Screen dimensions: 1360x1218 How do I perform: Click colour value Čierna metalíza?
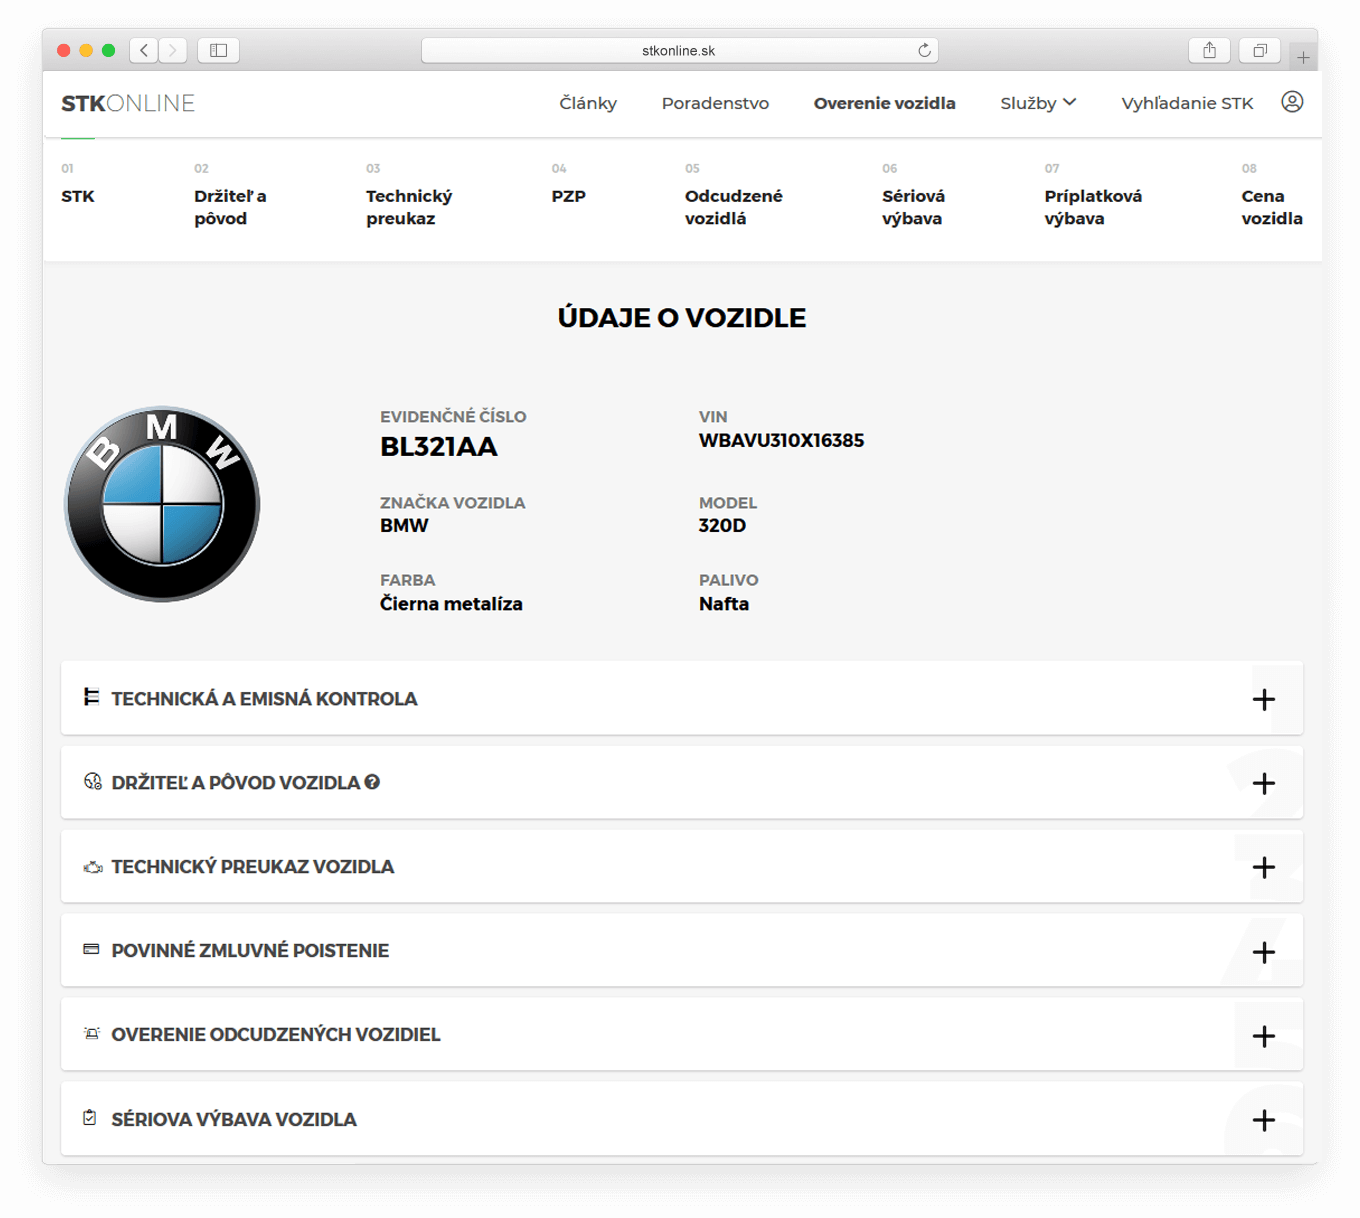451,604
